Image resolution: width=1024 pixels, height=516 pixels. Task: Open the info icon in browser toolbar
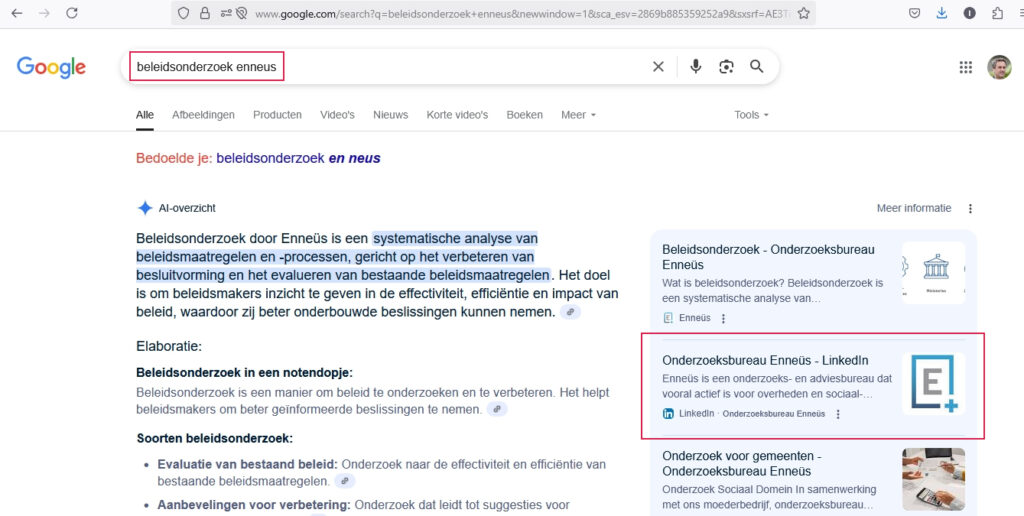[x=969, y=13]
